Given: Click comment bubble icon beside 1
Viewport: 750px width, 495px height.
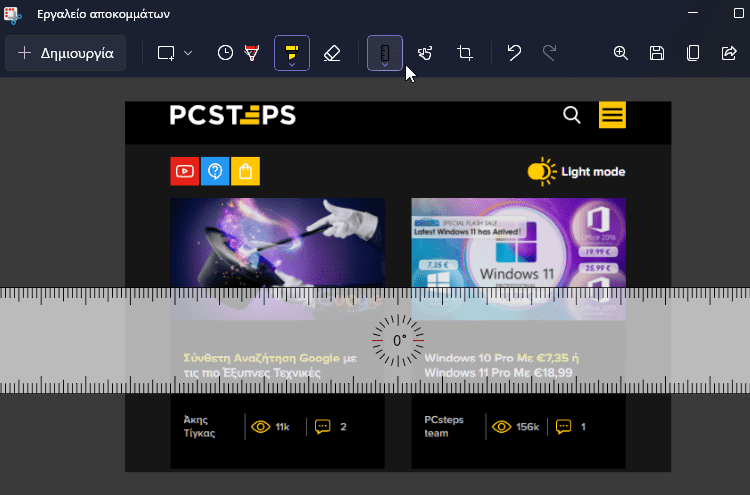Looking at the screenshot, I should pyautogui.click(x=563, y=427).
